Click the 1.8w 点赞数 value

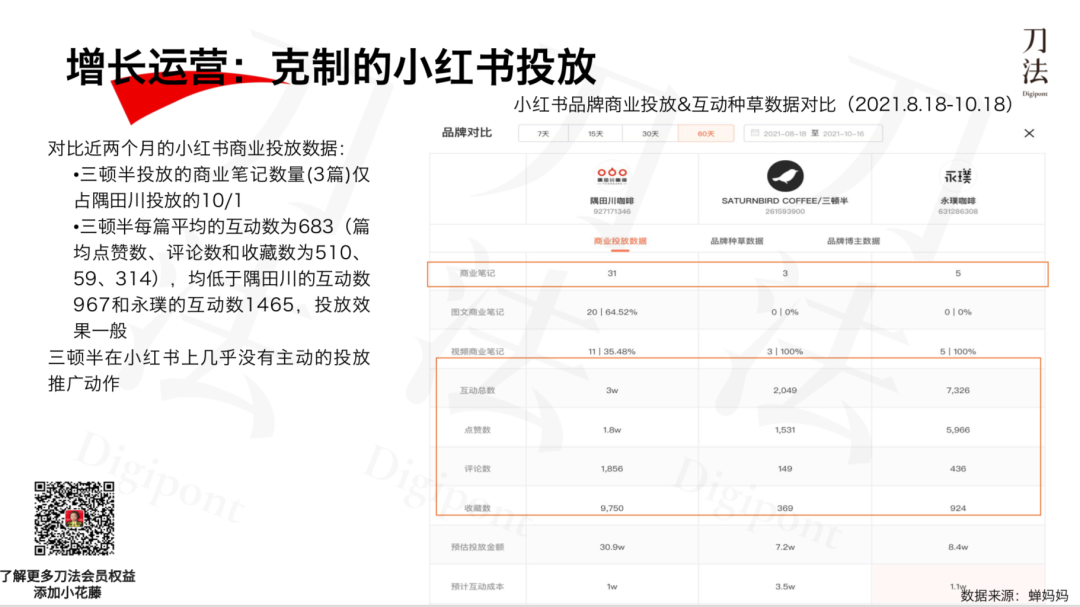click(x=612, y=430)
